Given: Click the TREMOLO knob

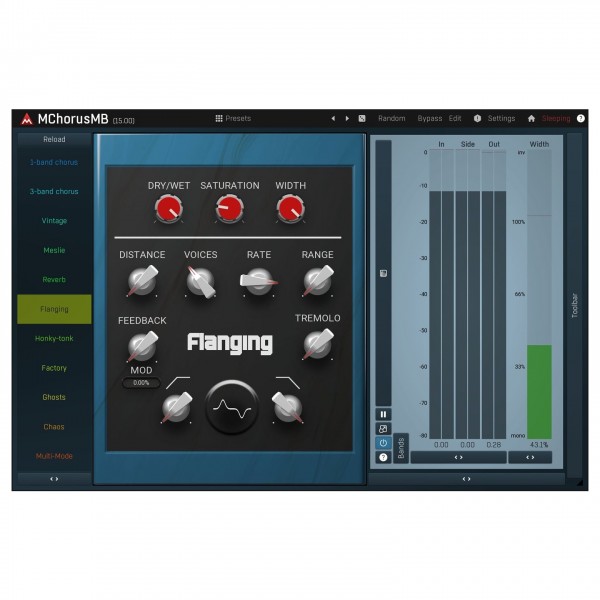Looking at the screenshot, I should pyautogui.click(x=318, y=345).
